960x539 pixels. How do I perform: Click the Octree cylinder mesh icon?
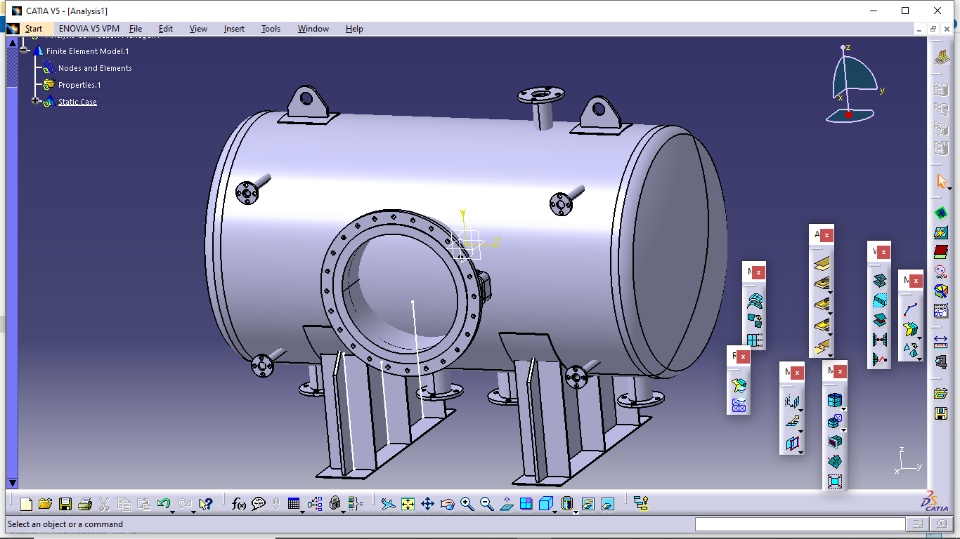834,400
